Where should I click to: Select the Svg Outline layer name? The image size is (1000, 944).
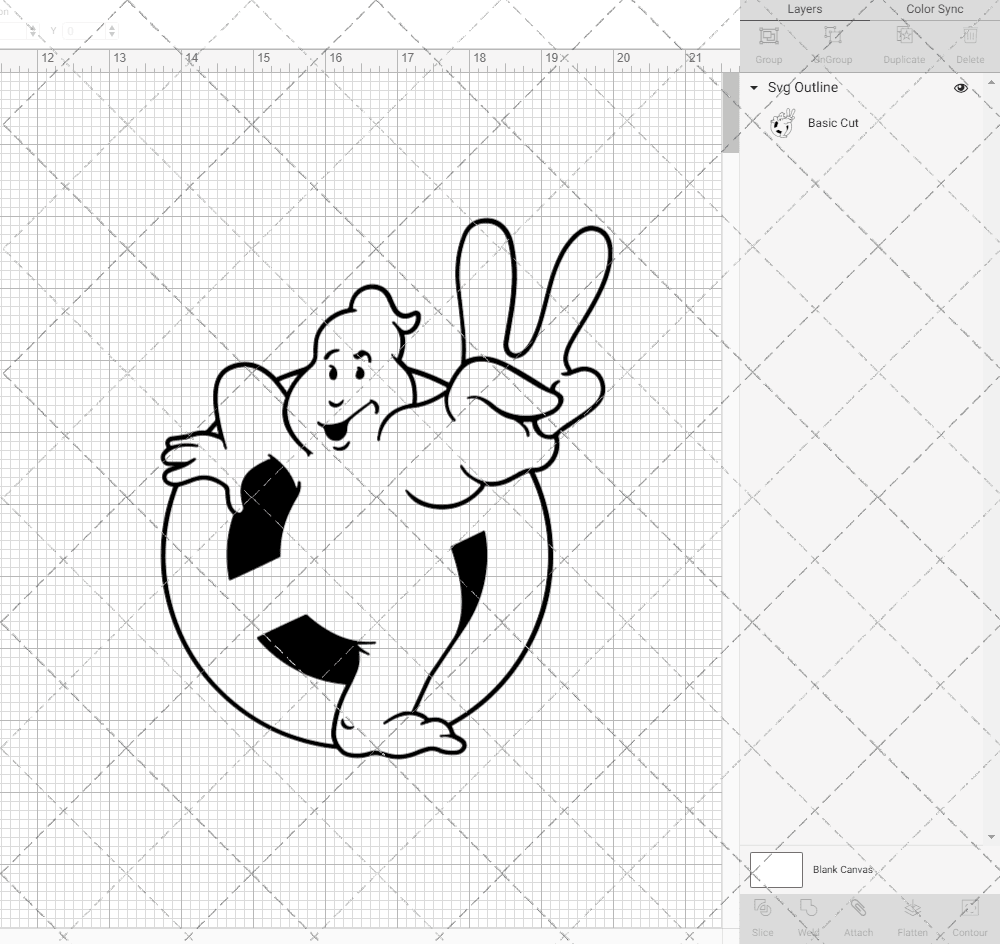coord(802,87)
